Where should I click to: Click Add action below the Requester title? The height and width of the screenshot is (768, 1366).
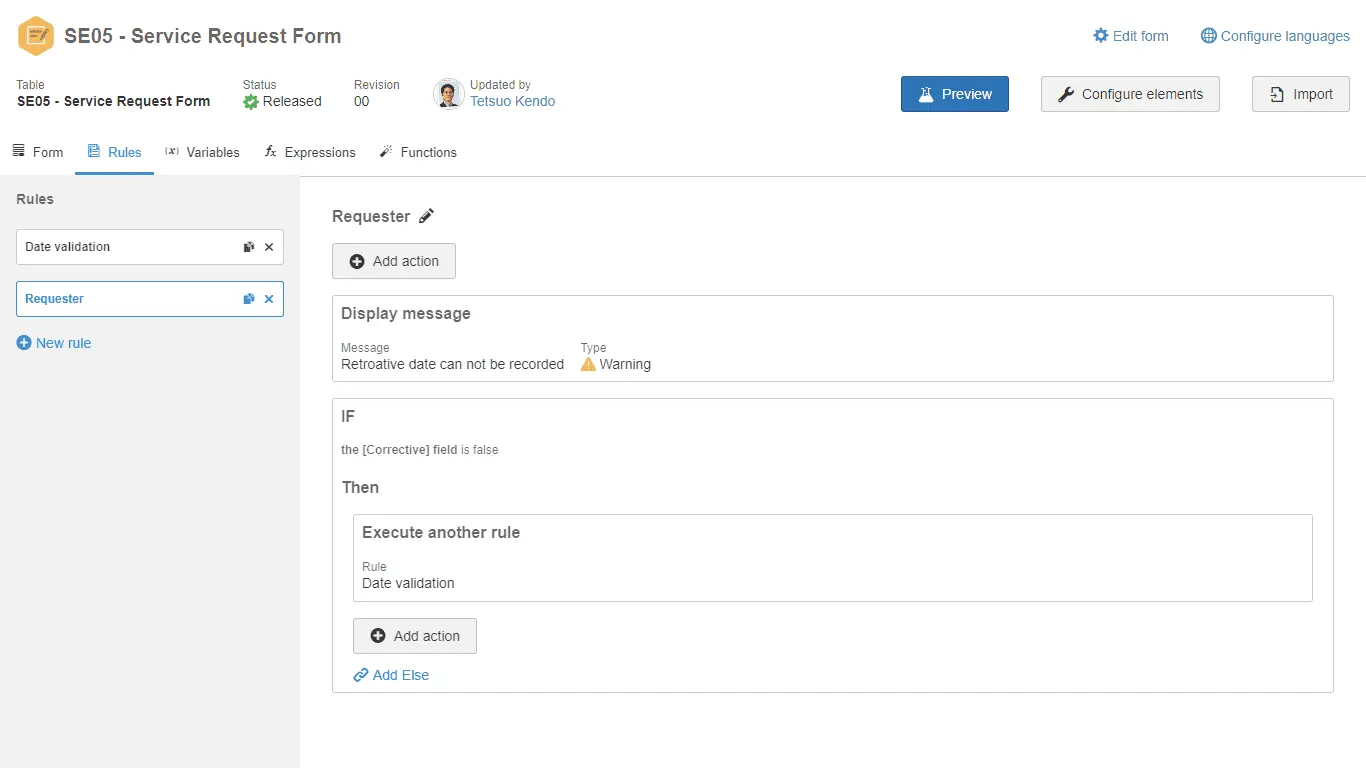click(x=394, y=261)
